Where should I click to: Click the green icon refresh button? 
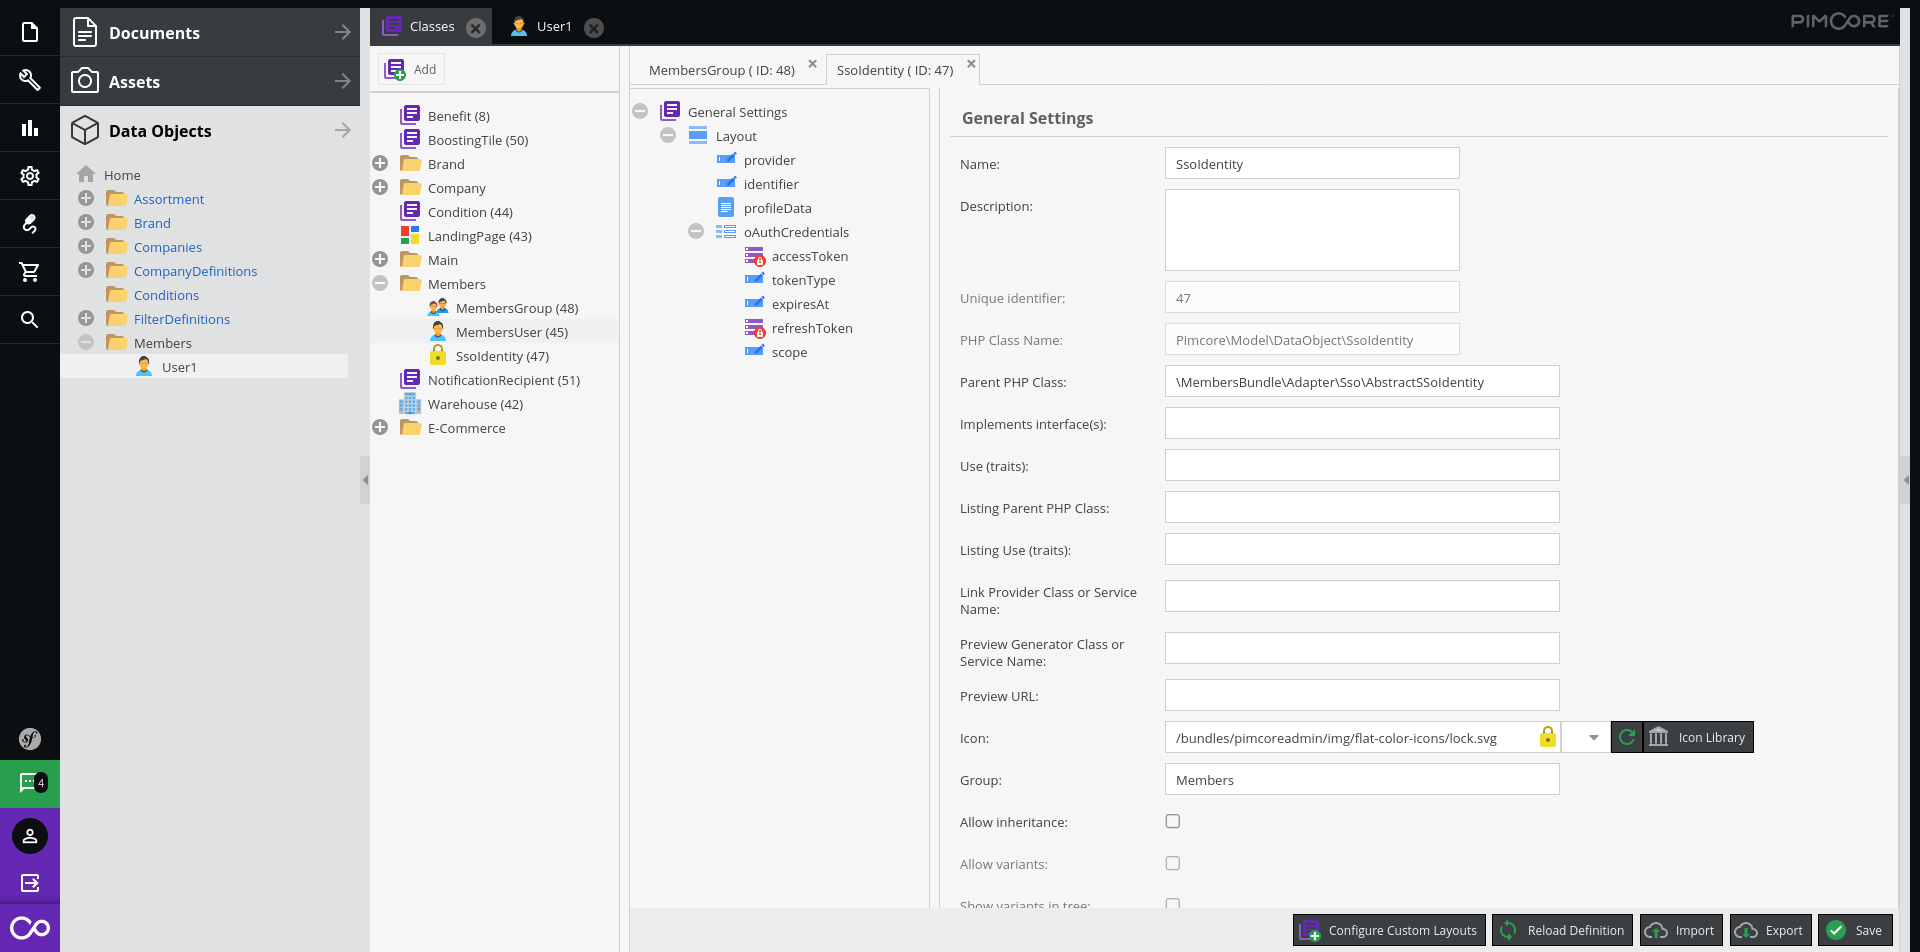[x=1627, y=737]
